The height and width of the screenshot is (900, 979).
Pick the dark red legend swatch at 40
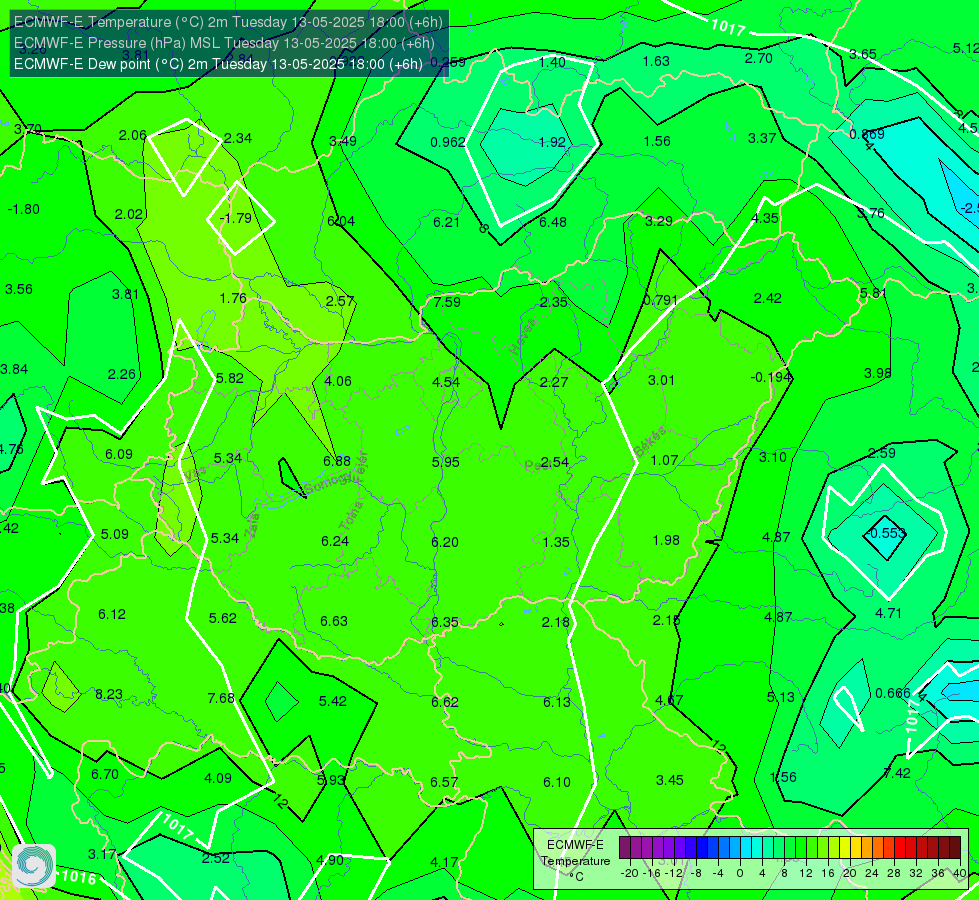point(955,848)
